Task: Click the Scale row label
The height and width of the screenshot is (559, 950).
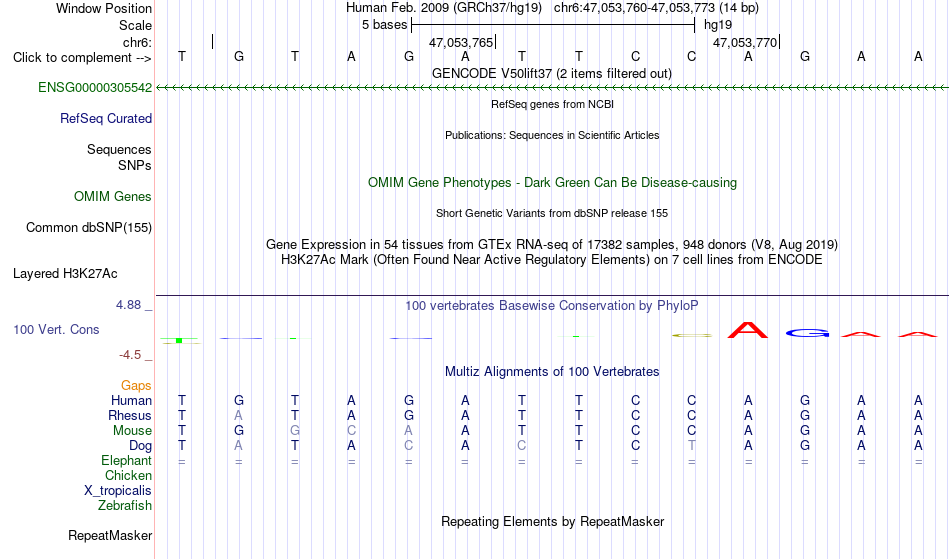Action: 135,25
